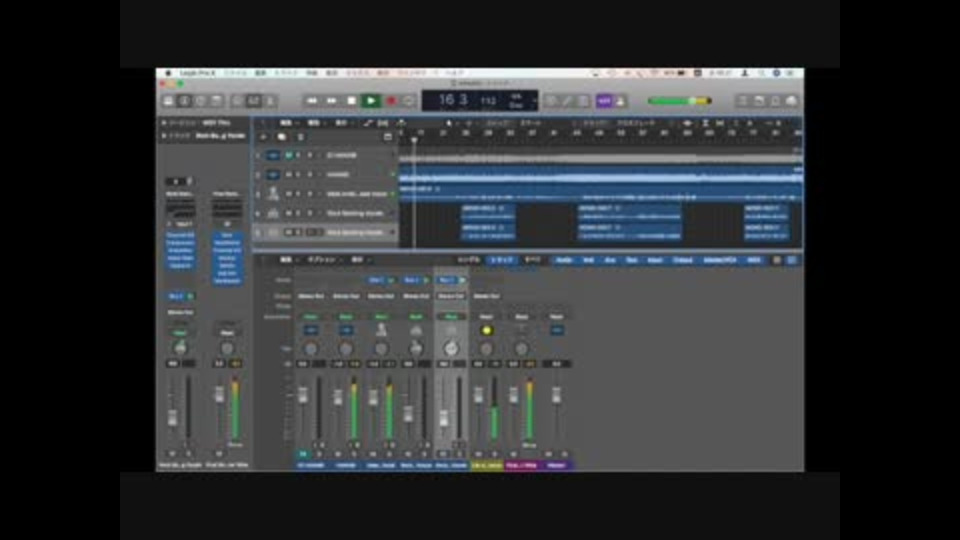Viewport: 960px width, 540px height.
Task: Switch mixer to すべて view
Action: pos(532,260)
